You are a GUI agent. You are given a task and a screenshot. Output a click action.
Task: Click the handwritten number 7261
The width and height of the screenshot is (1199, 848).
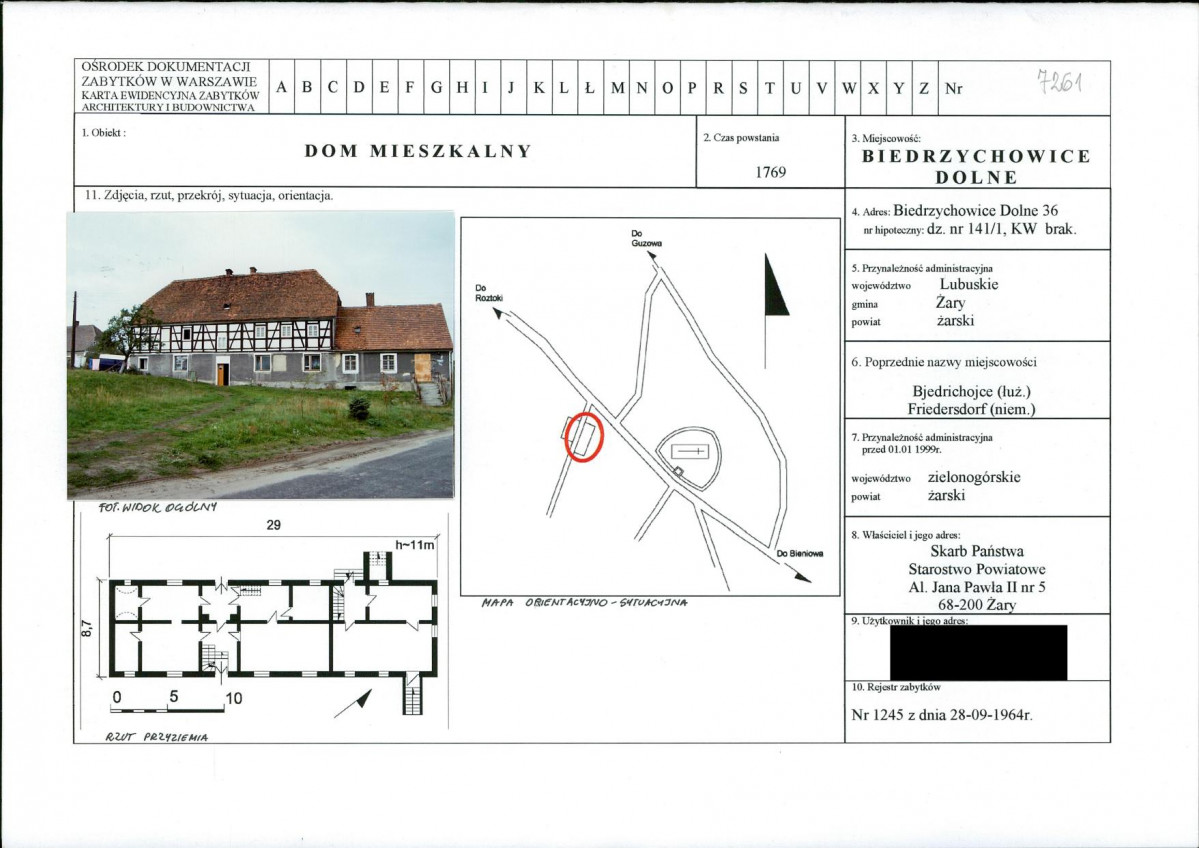coord(1060,82)
